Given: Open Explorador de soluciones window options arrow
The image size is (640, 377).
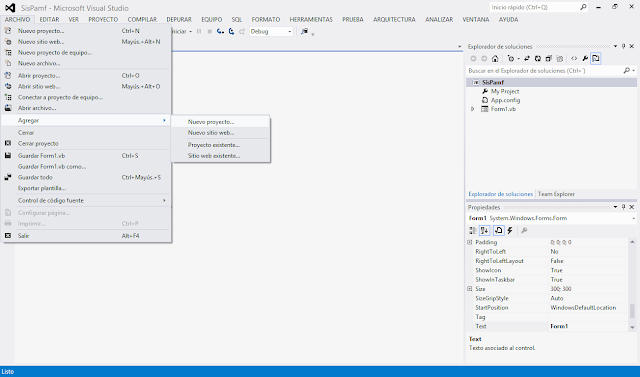Looking at the screenshot, I should point(616,47).
